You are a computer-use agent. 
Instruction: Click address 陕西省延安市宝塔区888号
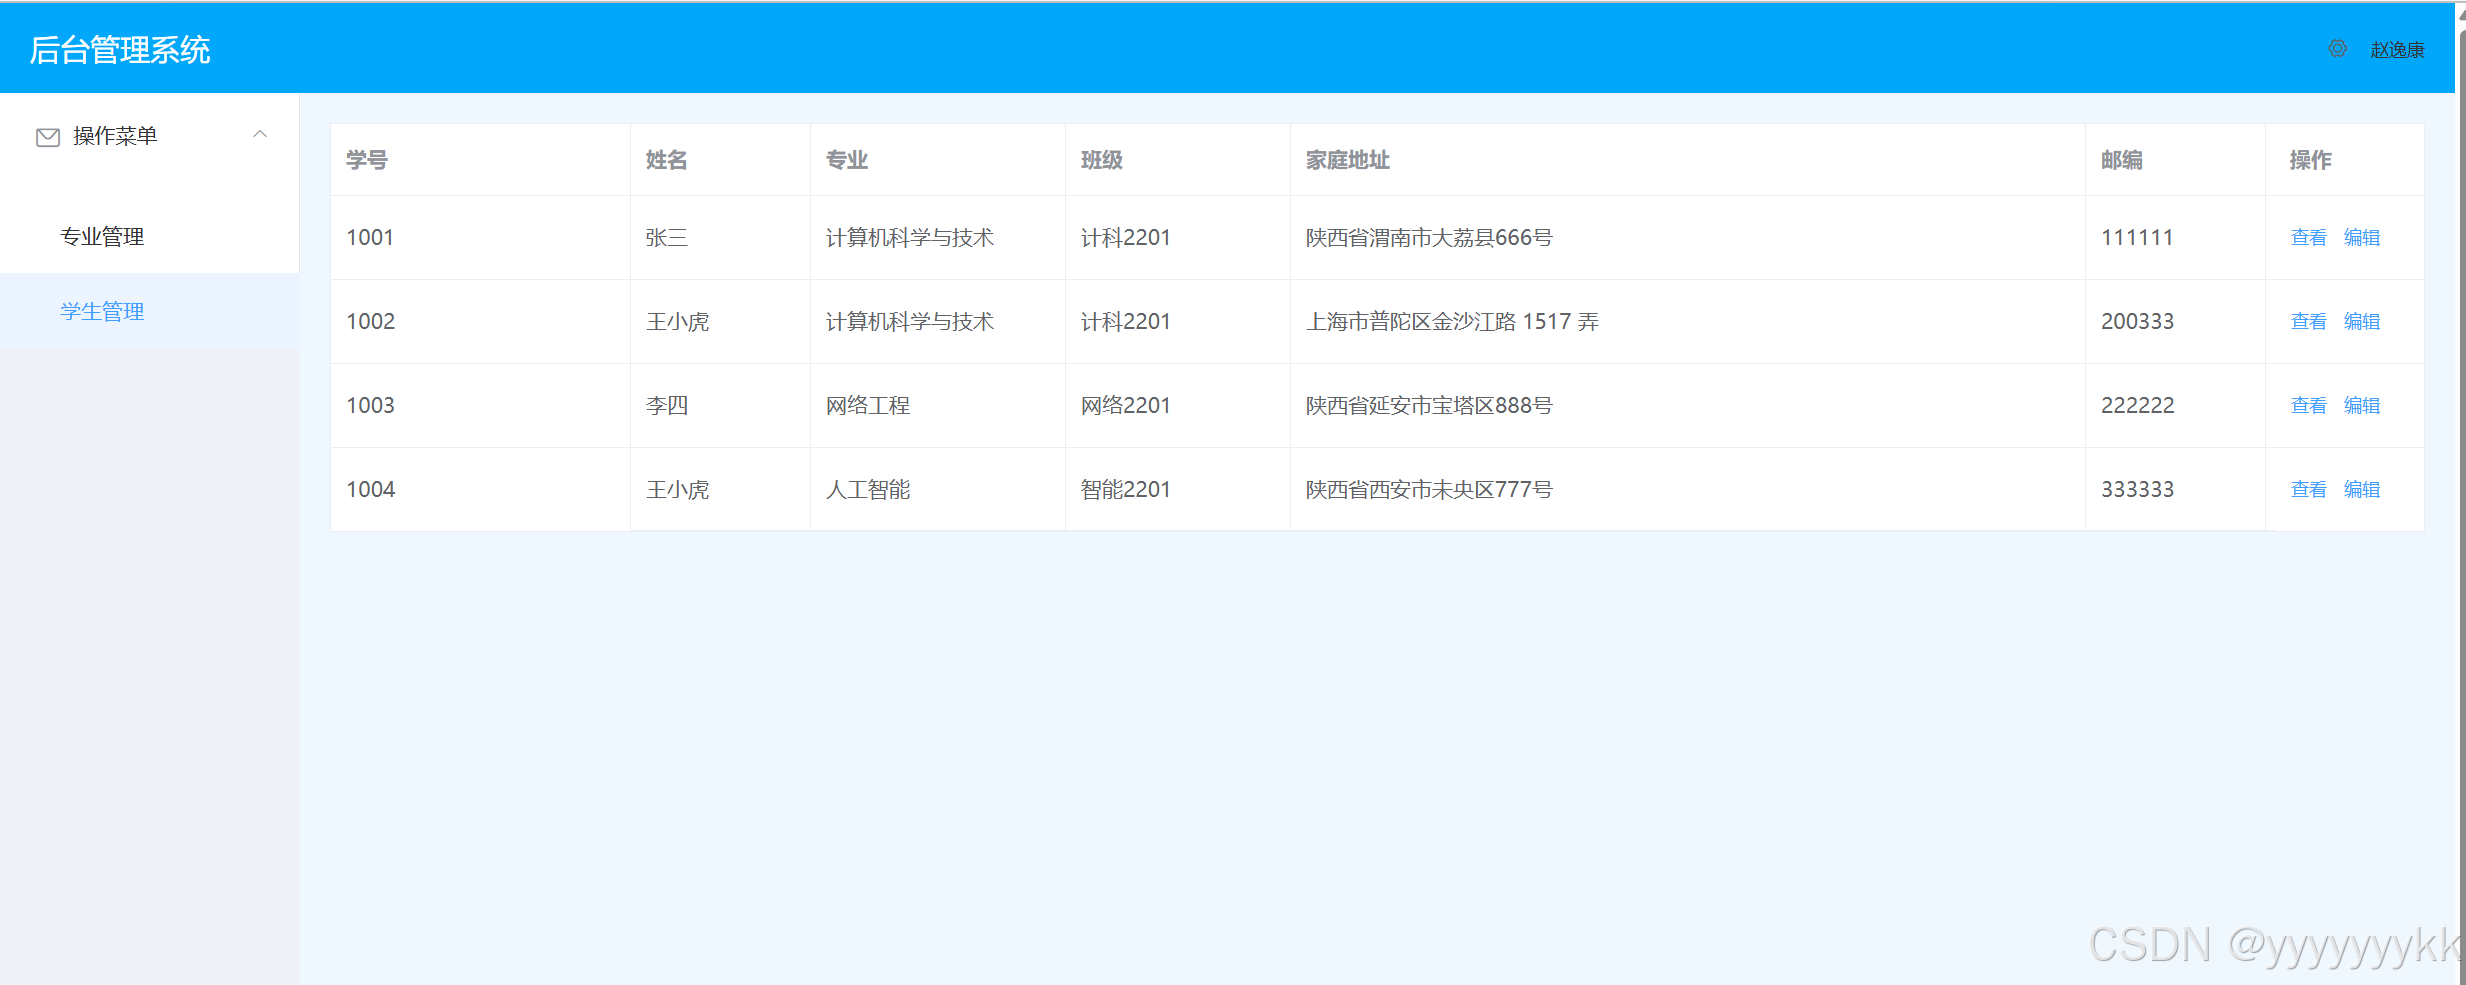pyautogui.click(x=1429, y=405)
